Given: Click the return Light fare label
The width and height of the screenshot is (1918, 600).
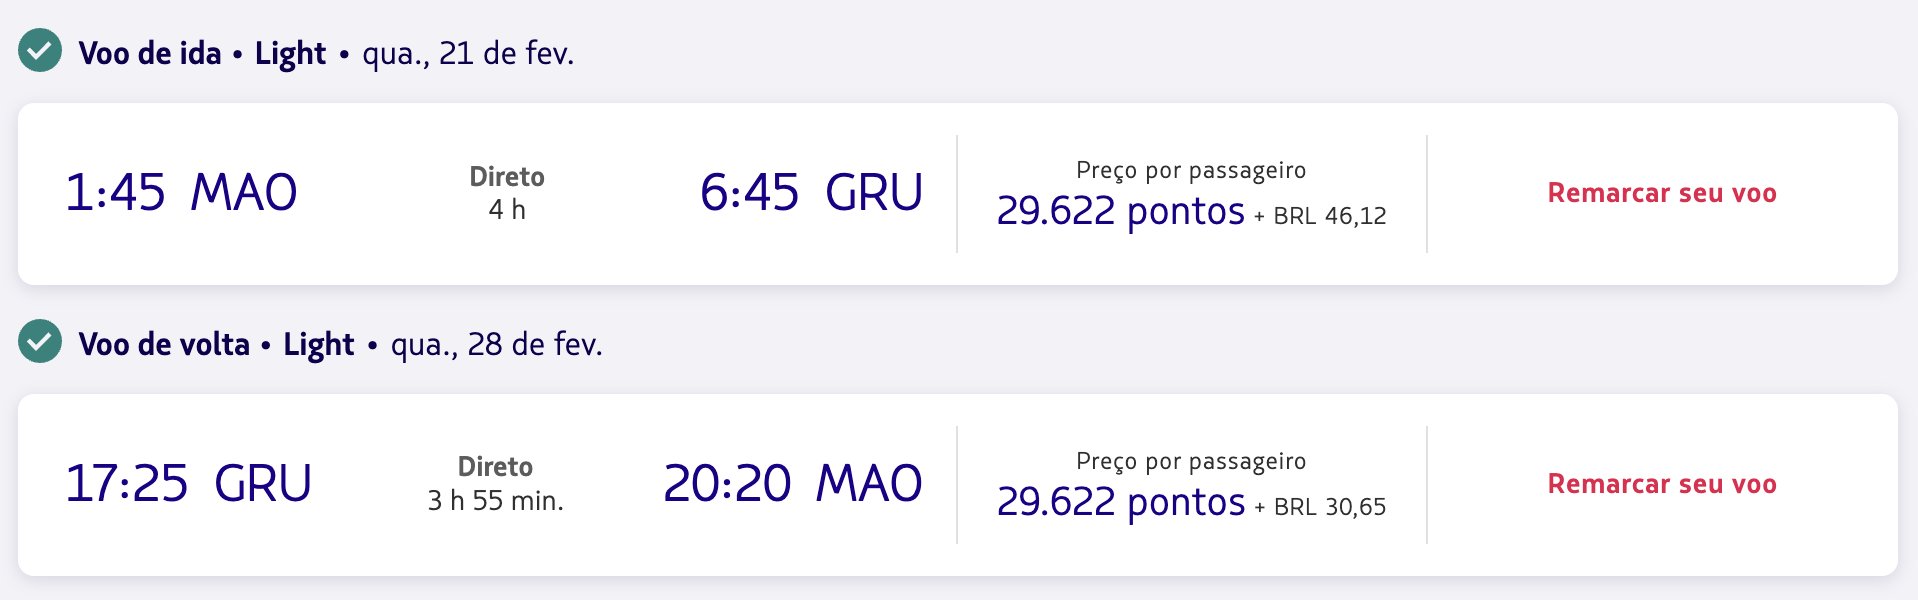Looking at the screenshot, I should click(x=319, y=345).
